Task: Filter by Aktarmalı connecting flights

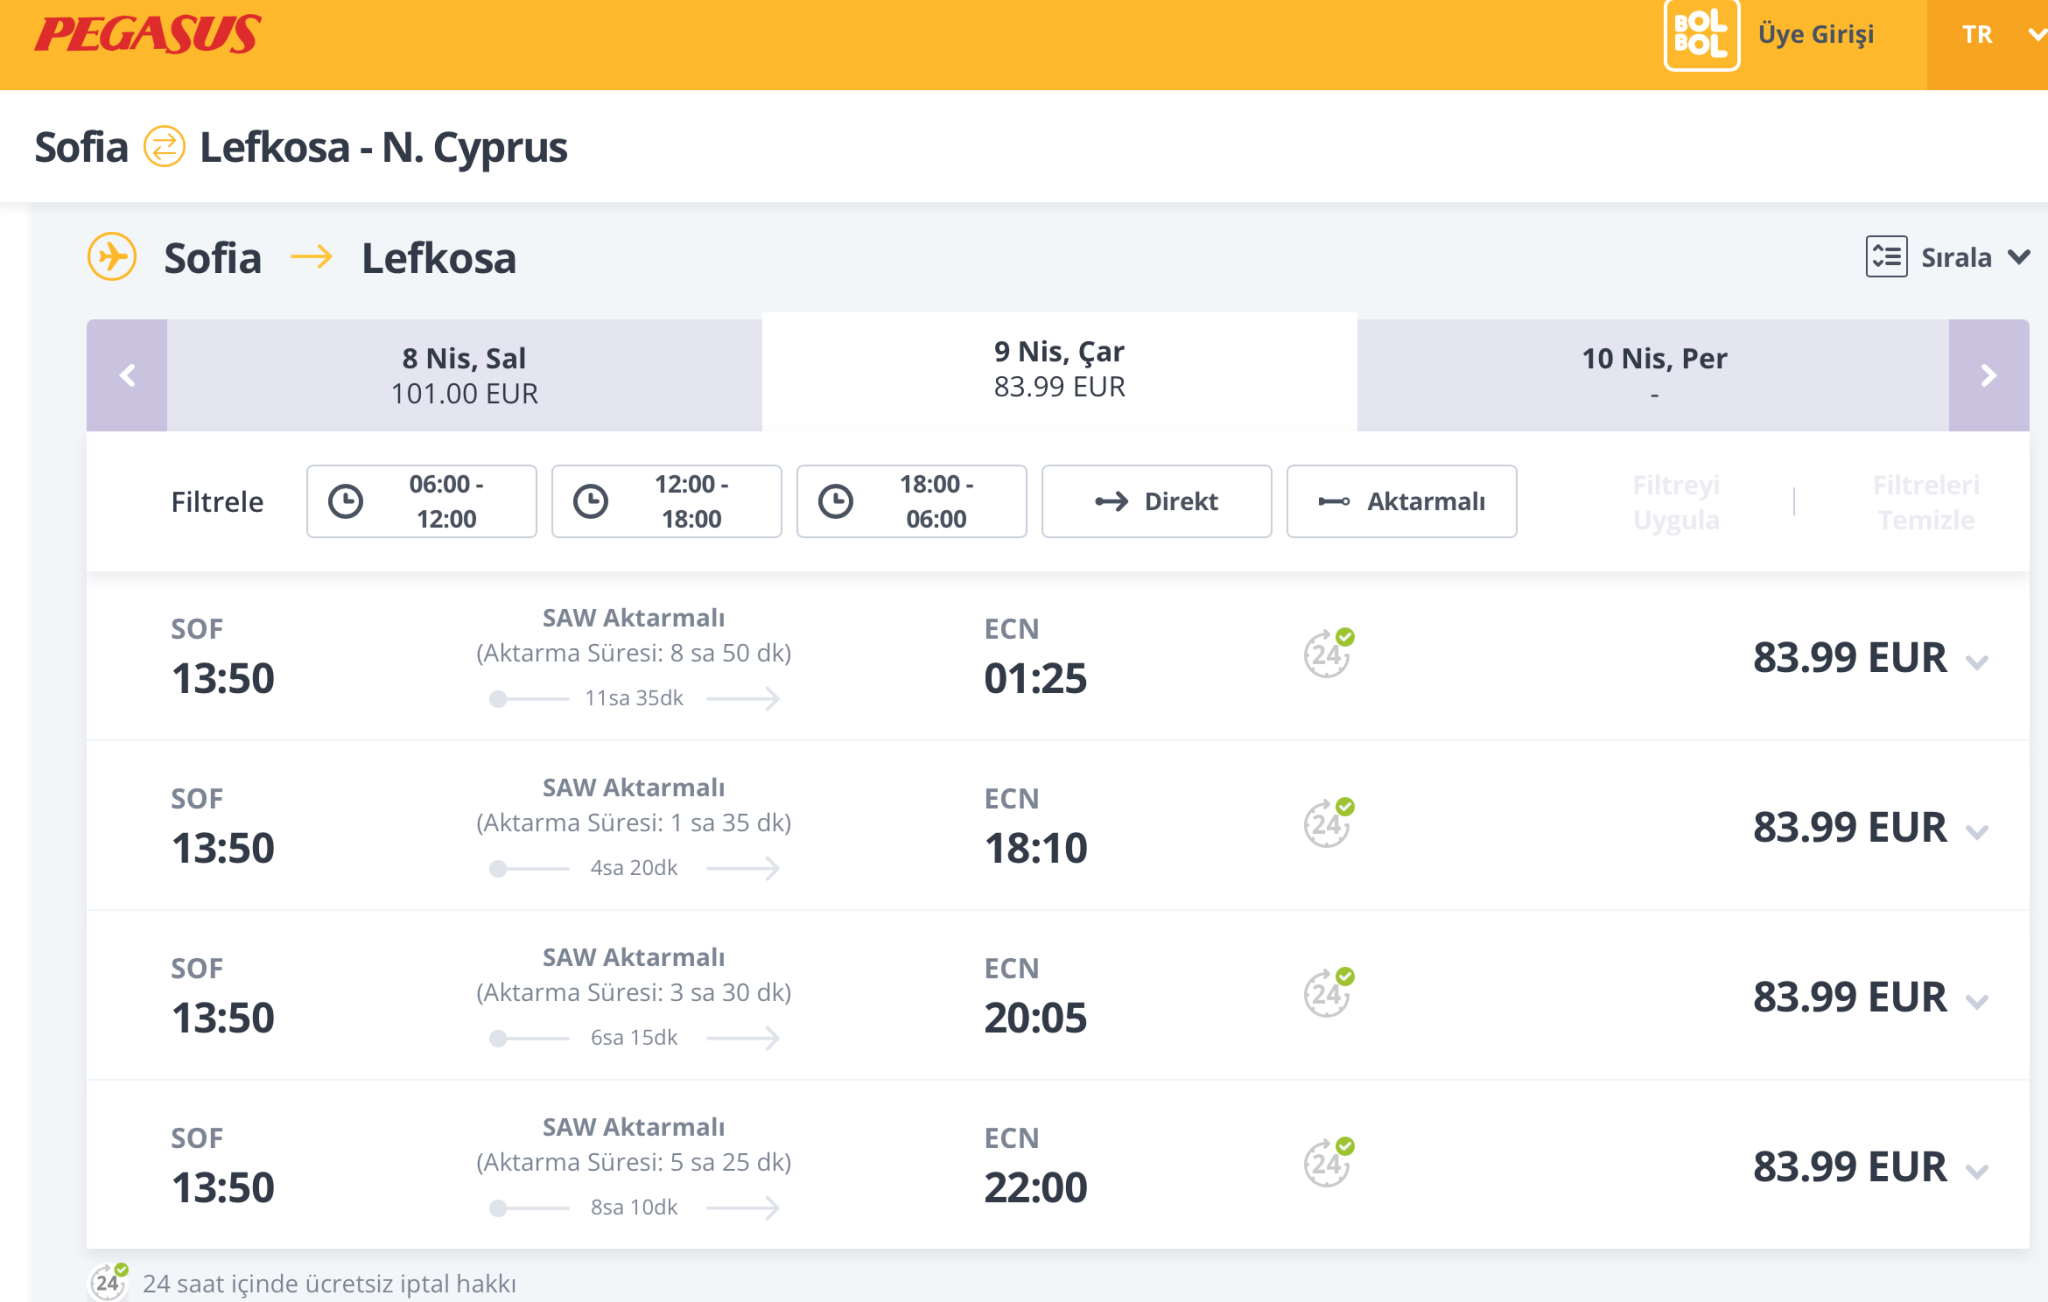Action: pyautogui.click(x=1401, y=501)
